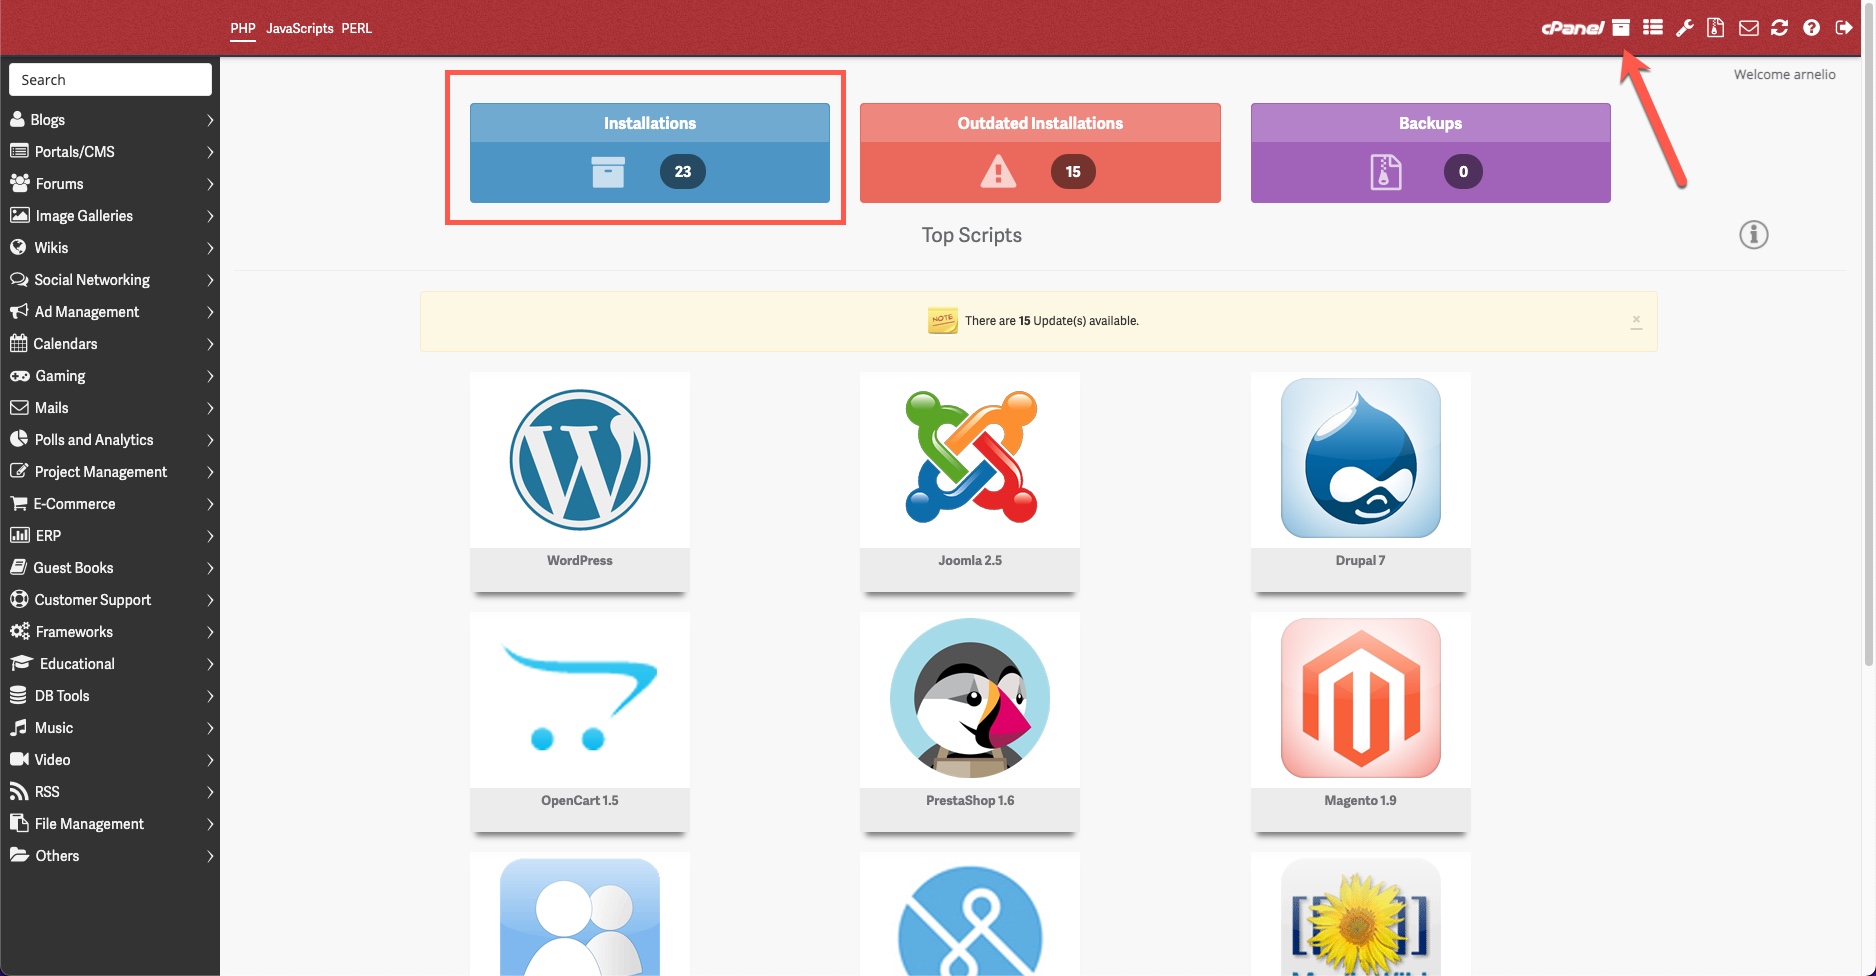The width and height of the screenshot is (1876, 976).
Task: Click the Educational graduation cap icon
Action: point(21,663)
